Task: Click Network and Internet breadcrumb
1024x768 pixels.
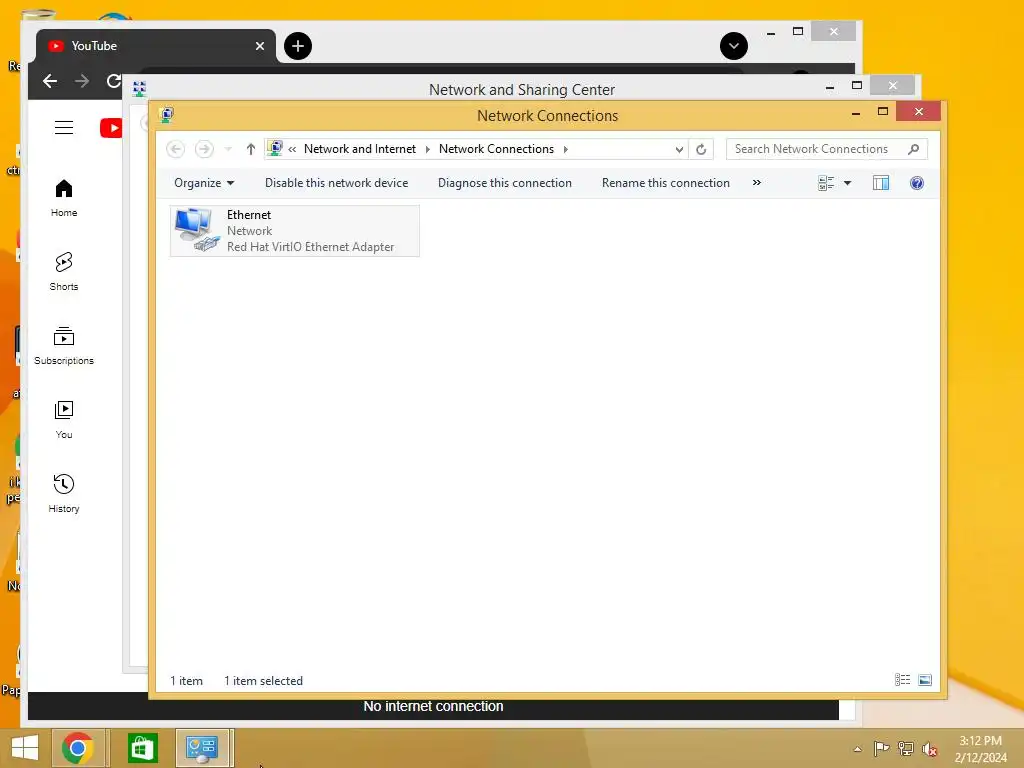Action: click(360, 149)
